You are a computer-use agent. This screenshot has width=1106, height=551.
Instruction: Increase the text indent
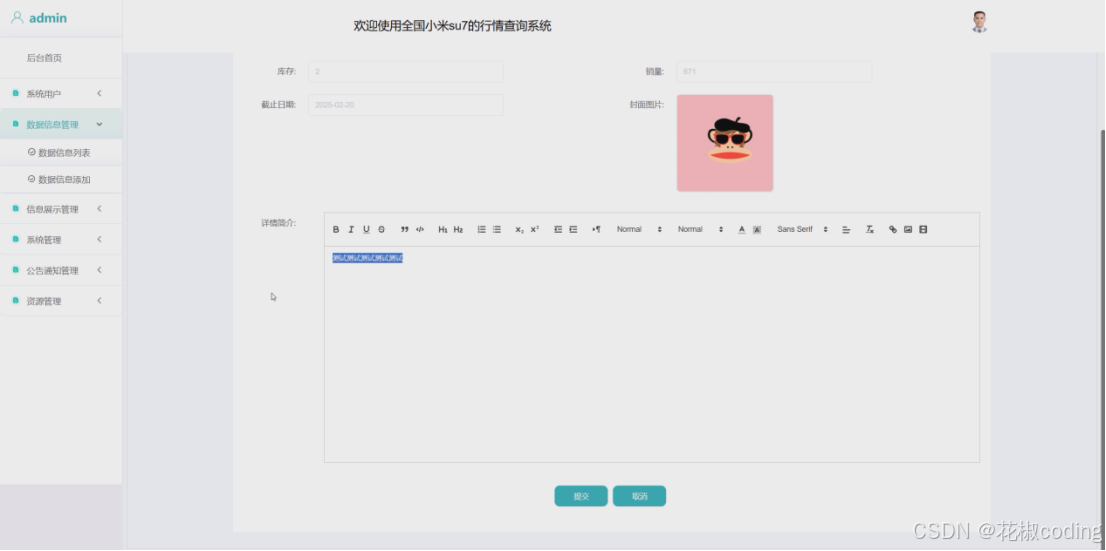(x=573, y=229)
